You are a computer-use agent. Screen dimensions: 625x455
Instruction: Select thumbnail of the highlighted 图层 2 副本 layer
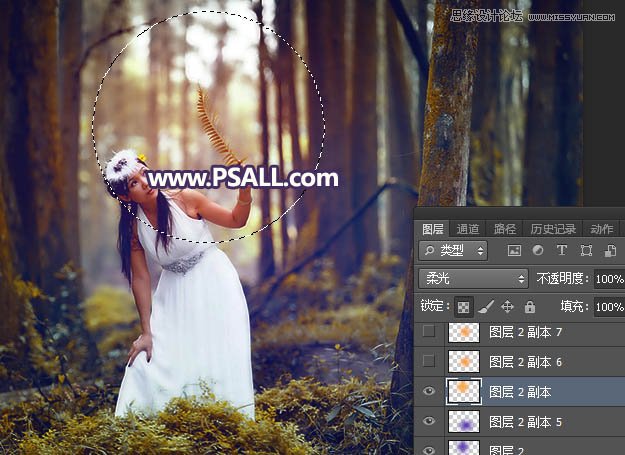tap(464, 392)
